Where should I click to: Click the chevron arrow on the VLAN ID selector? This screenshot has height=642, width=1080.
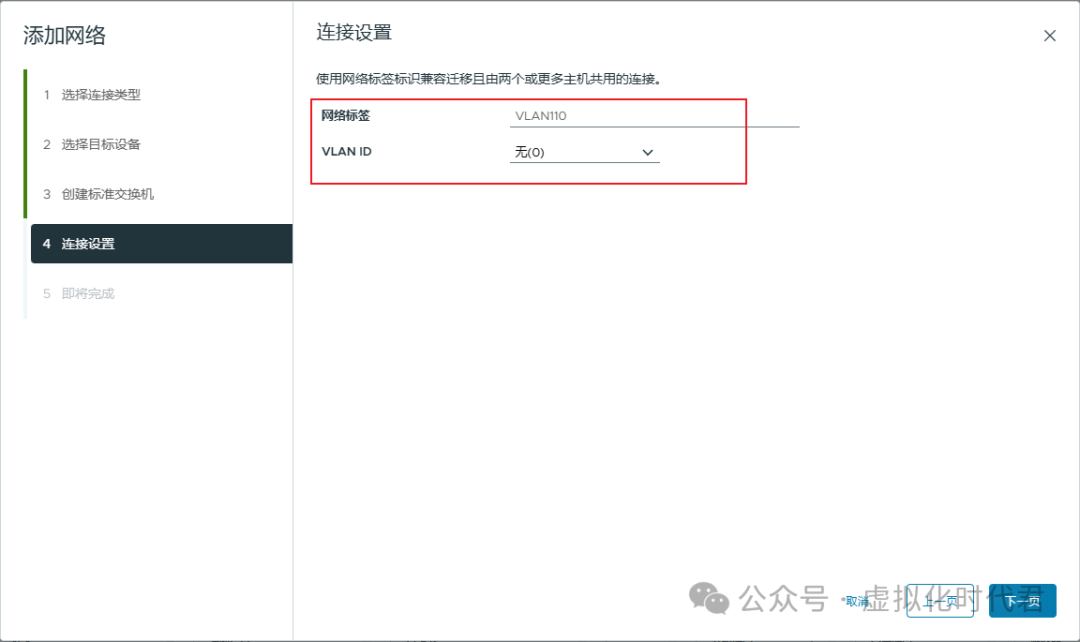[x=648, y=152]
